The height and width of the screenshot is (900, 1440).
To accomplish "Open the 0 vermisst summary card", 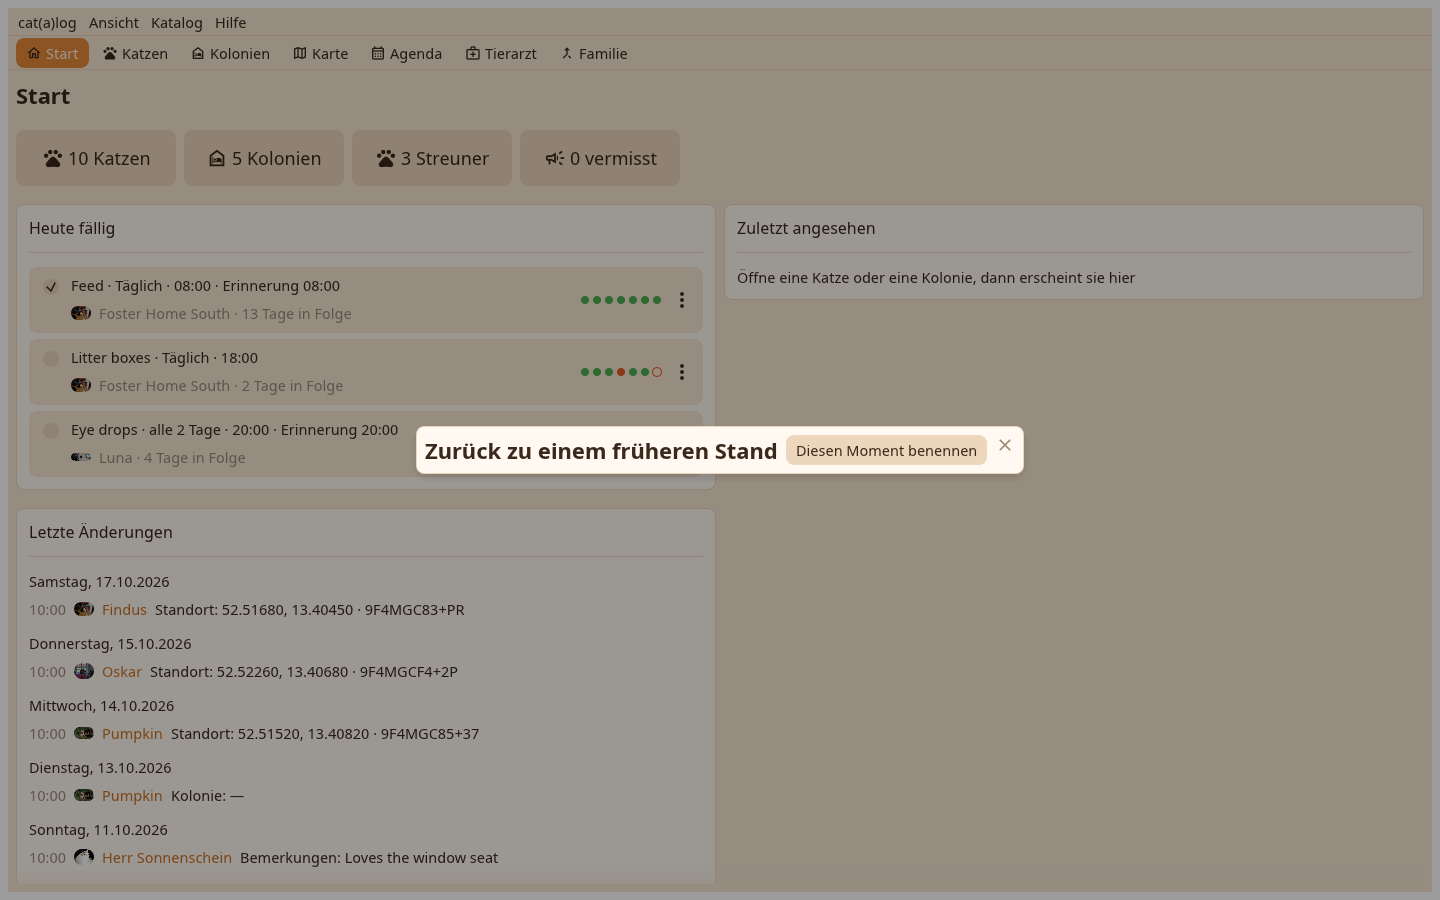I will pos(600,158).
